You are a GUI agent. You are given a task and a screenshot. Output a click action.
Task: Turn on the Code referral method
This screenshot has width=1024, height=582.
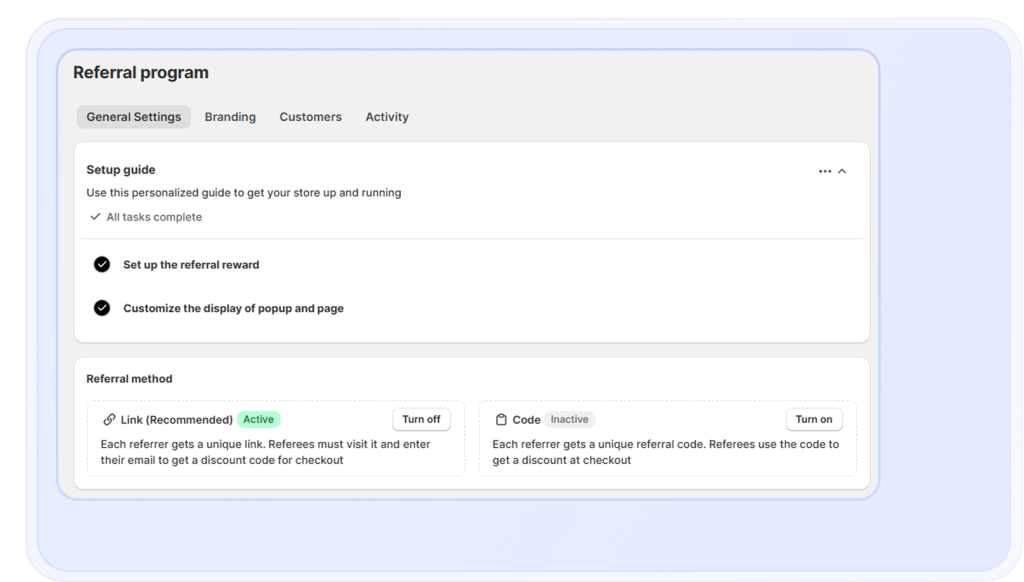(x=813, y=419)
